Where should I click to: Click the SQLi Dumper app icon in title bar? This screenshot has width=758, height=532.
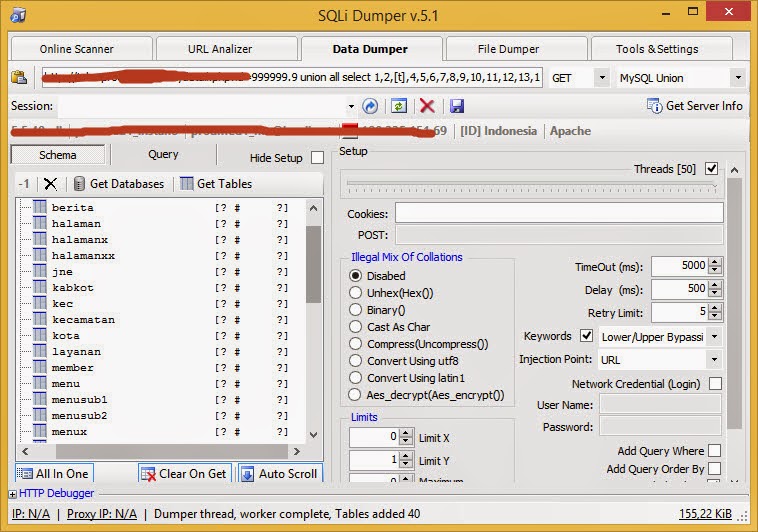18,15
